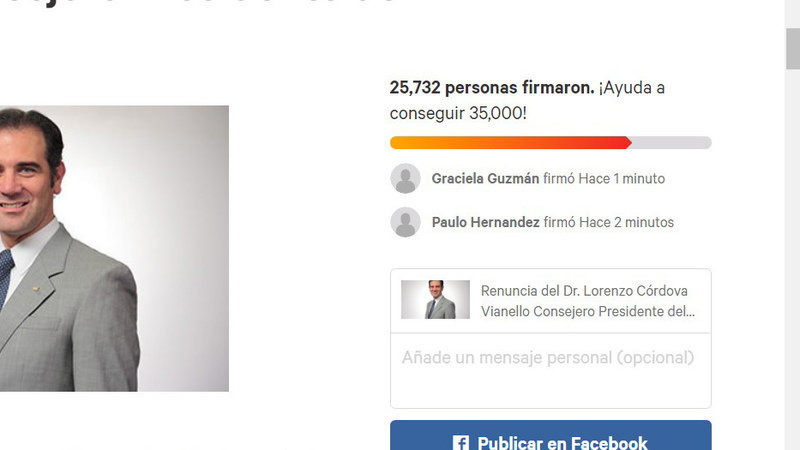Click the unfilled gray end of the progress bar
The height and width of the screenshot is (450, 800).
671,143
